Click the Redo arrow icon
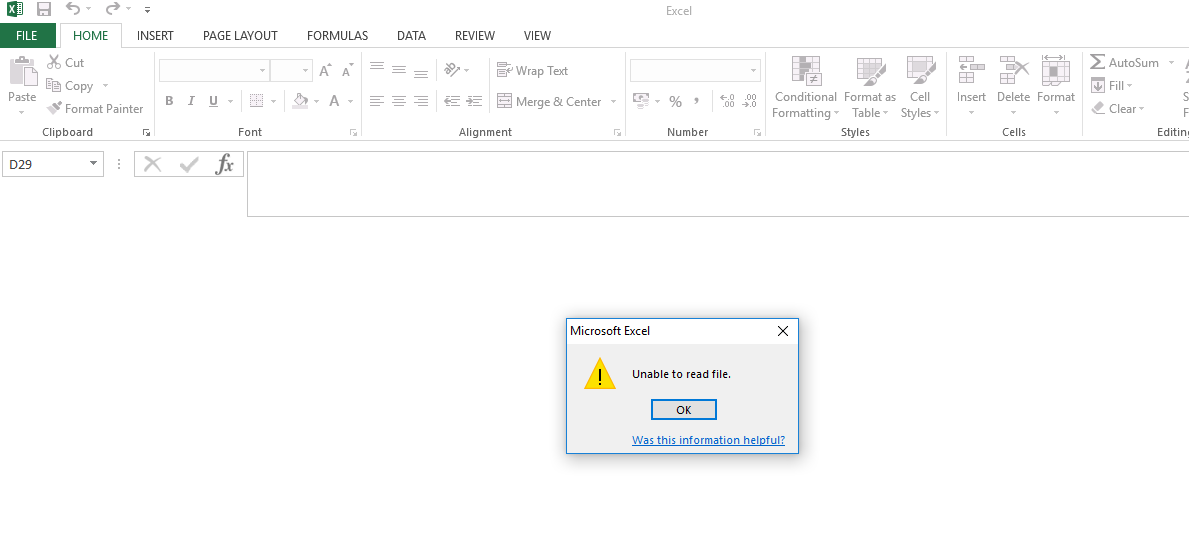 pos(112,9)
